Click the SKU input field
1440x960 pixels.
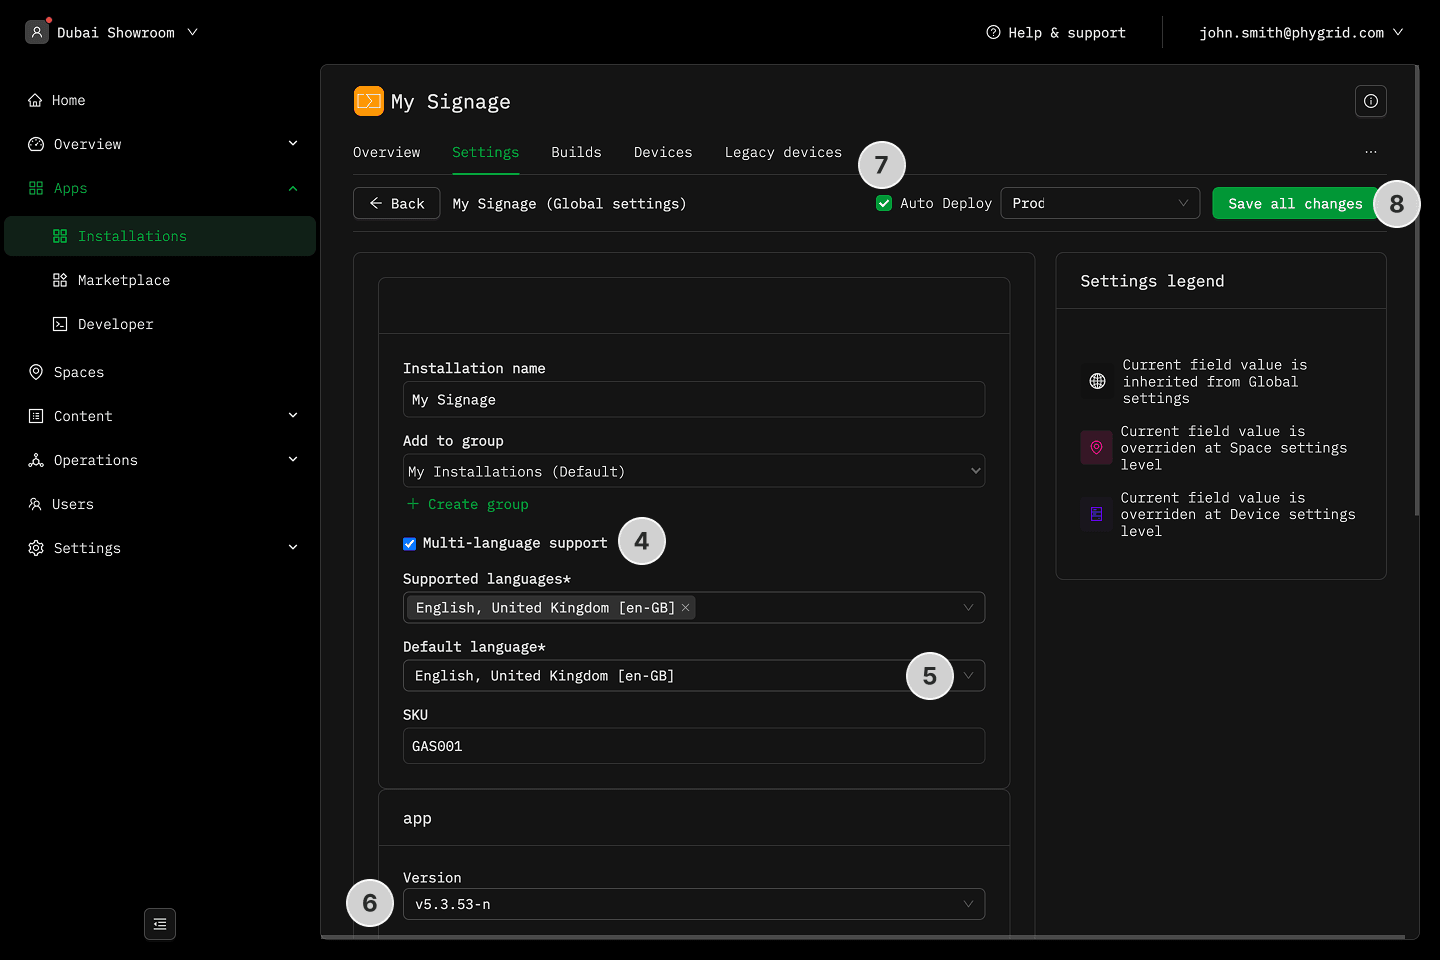click(x=693, y=746)
